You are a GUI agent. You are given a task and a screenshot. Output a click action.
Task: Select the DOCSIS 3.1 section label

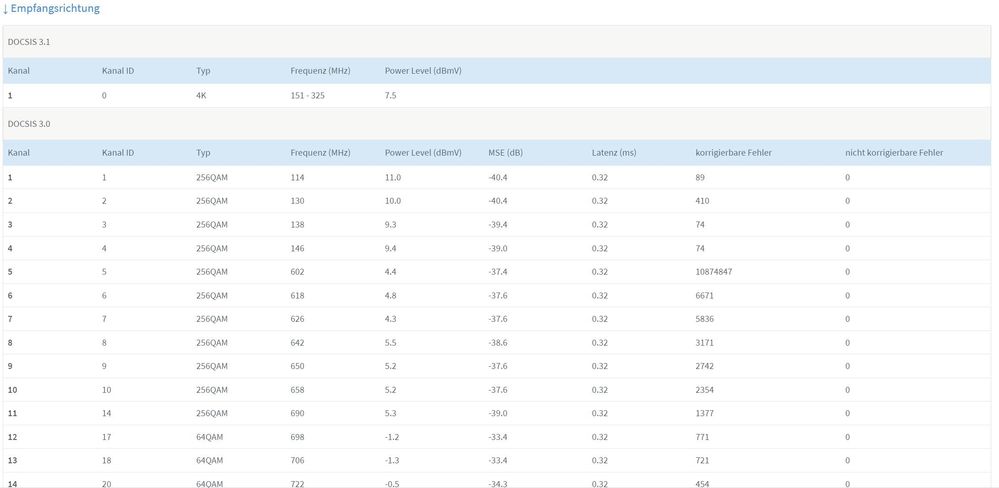point(29,41)
